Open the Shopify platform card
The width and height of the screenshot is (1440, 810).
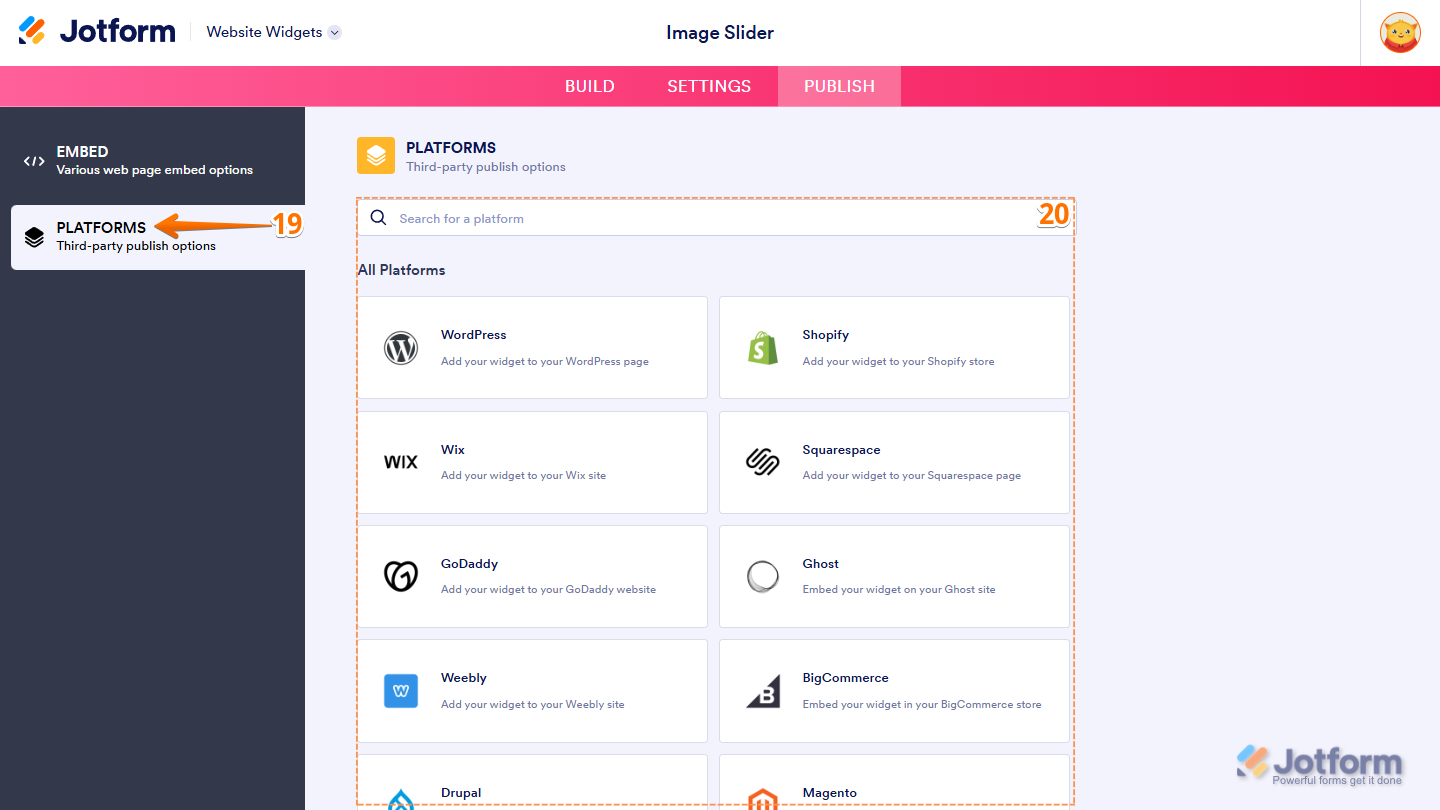coord(894,347)
